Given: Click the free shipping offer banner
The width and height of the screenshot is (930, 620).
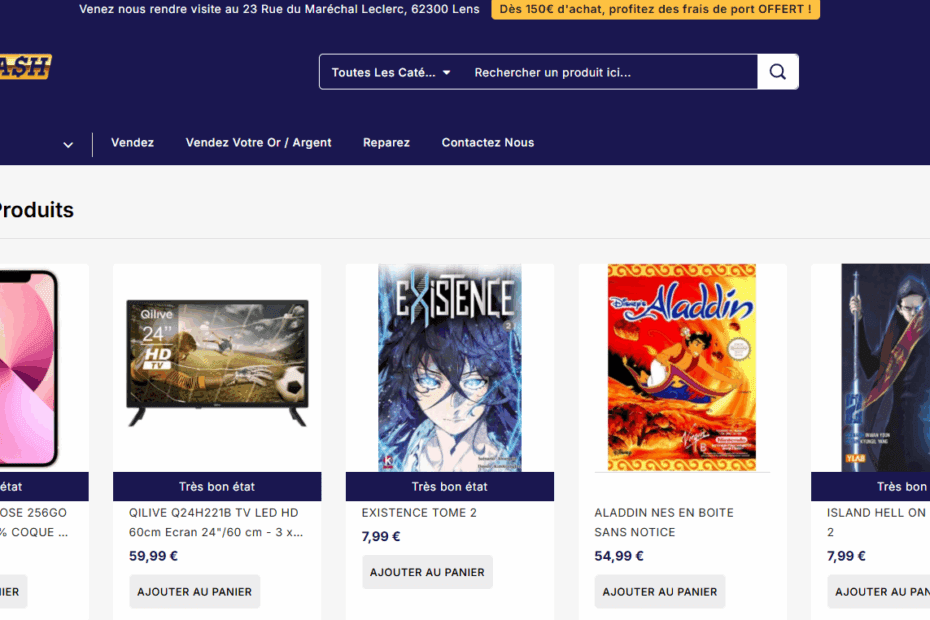Looking at the screenshot, I should click(x=655, y=9).
